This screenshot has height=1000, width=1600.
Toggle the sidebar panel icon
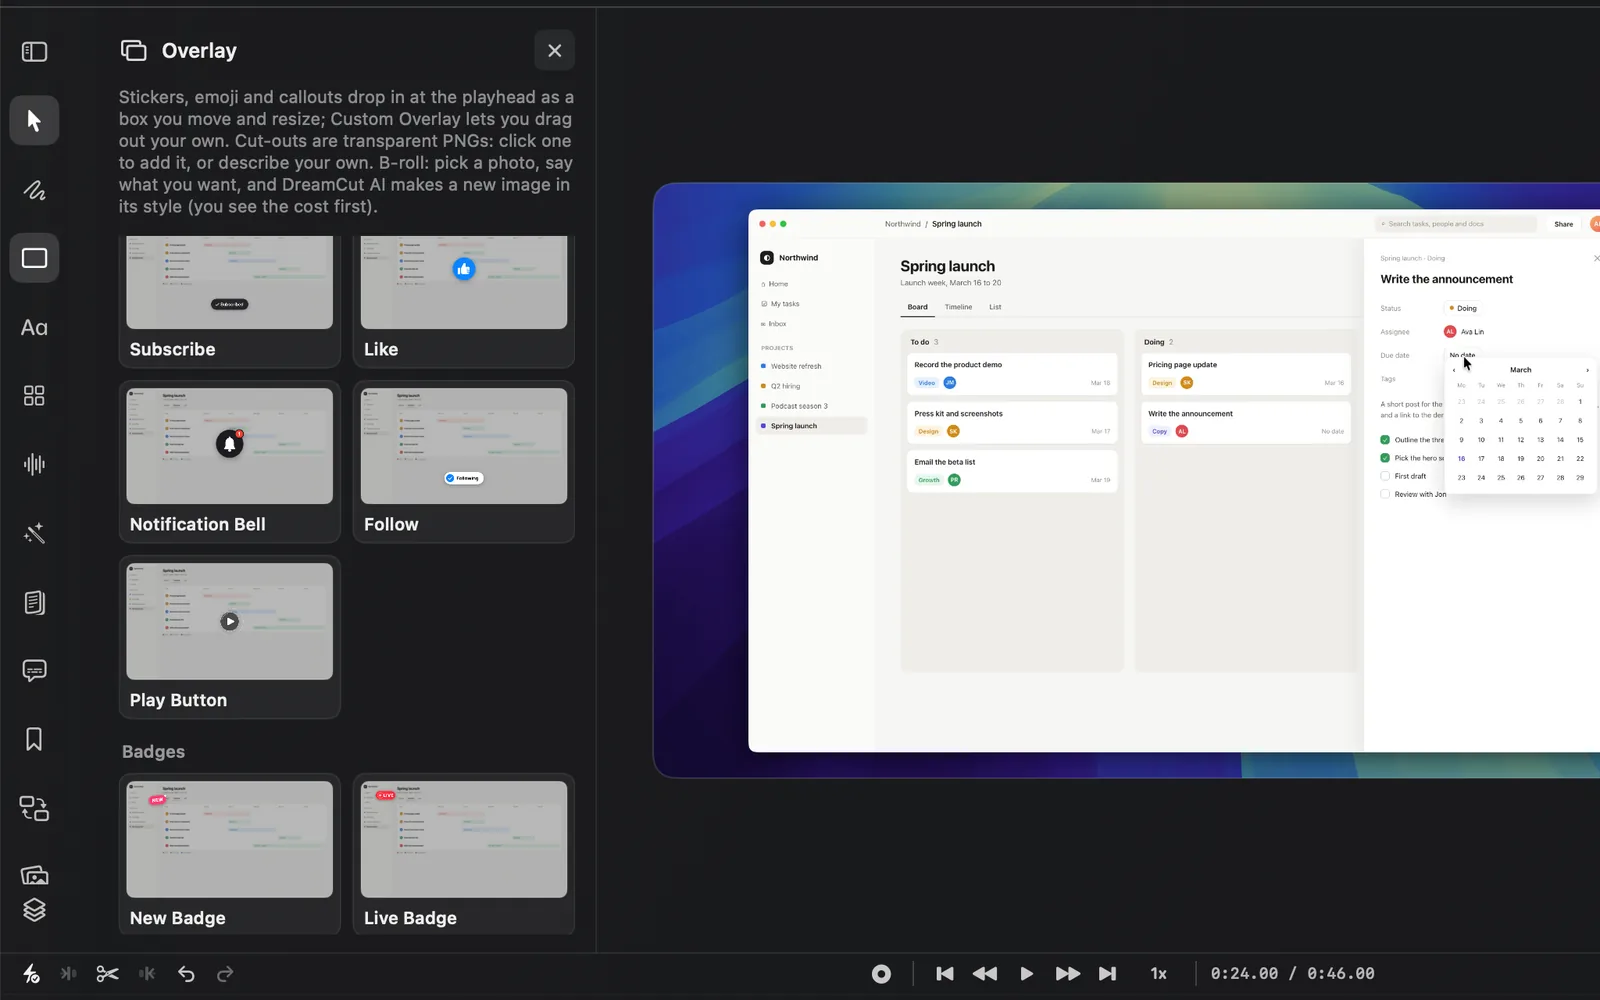point(34,51)
